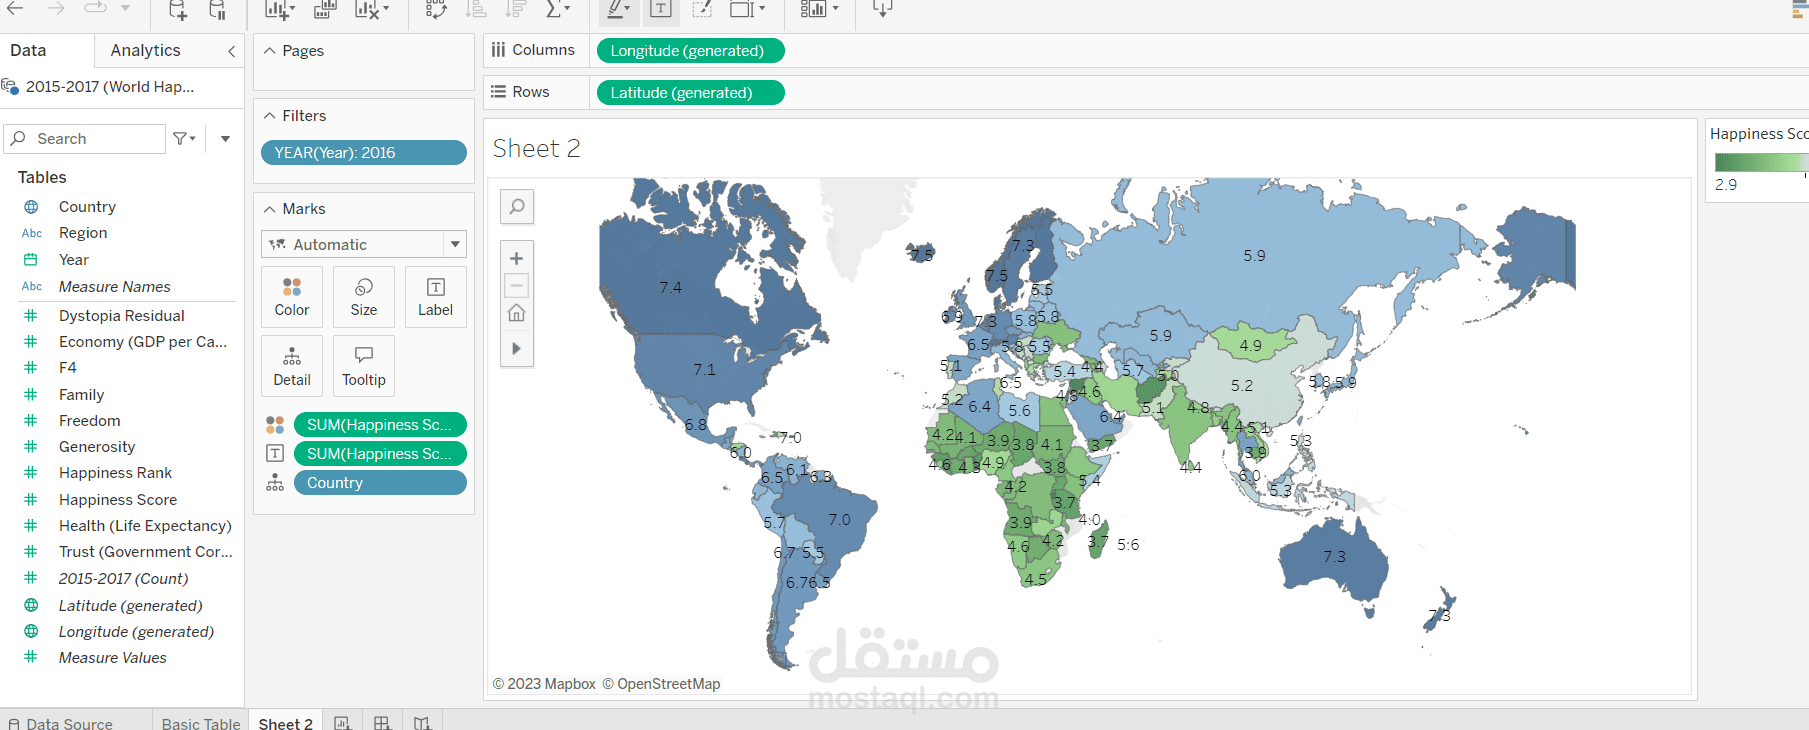
Task: Select the YEAR(Year): 2016 filter pill
Action: point(364,152)
